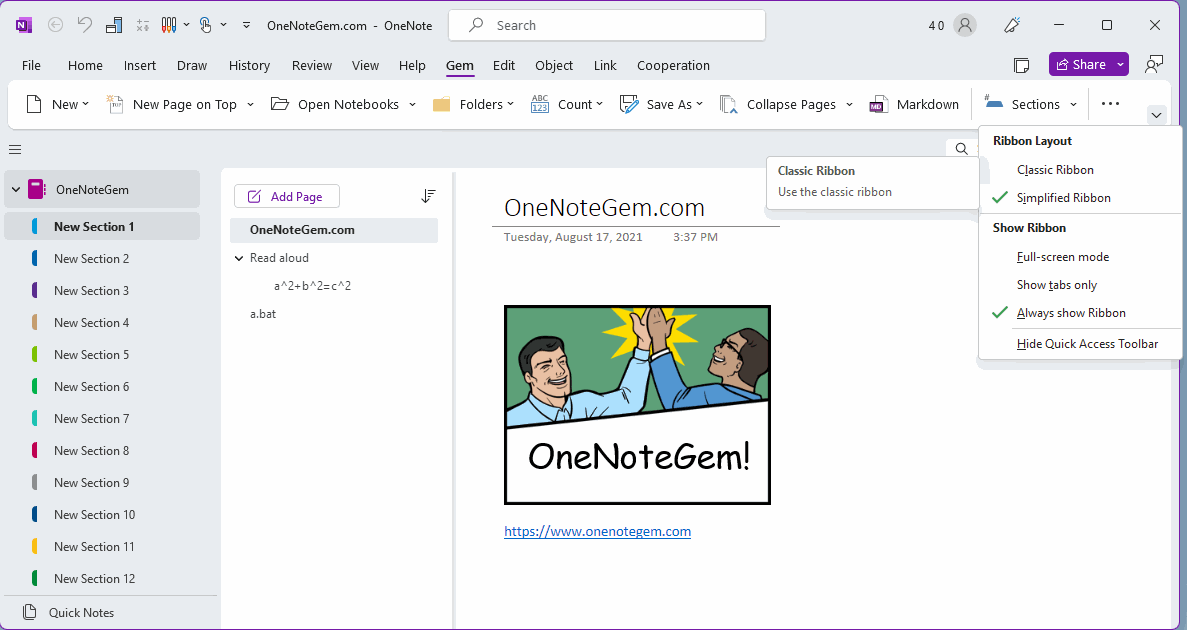Collapse the OneNoteGem notebook
The height and width of the screenshot is (630, 1187).
point(16,189)
